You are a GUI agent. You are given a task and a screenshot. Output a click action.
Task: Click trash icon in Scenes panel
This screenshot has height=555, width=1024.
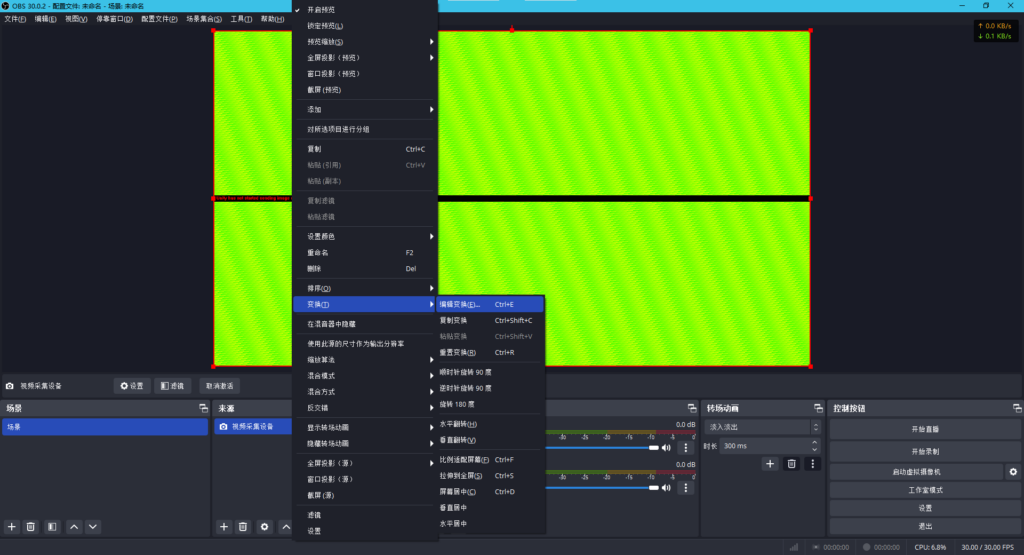click(31, 526)
